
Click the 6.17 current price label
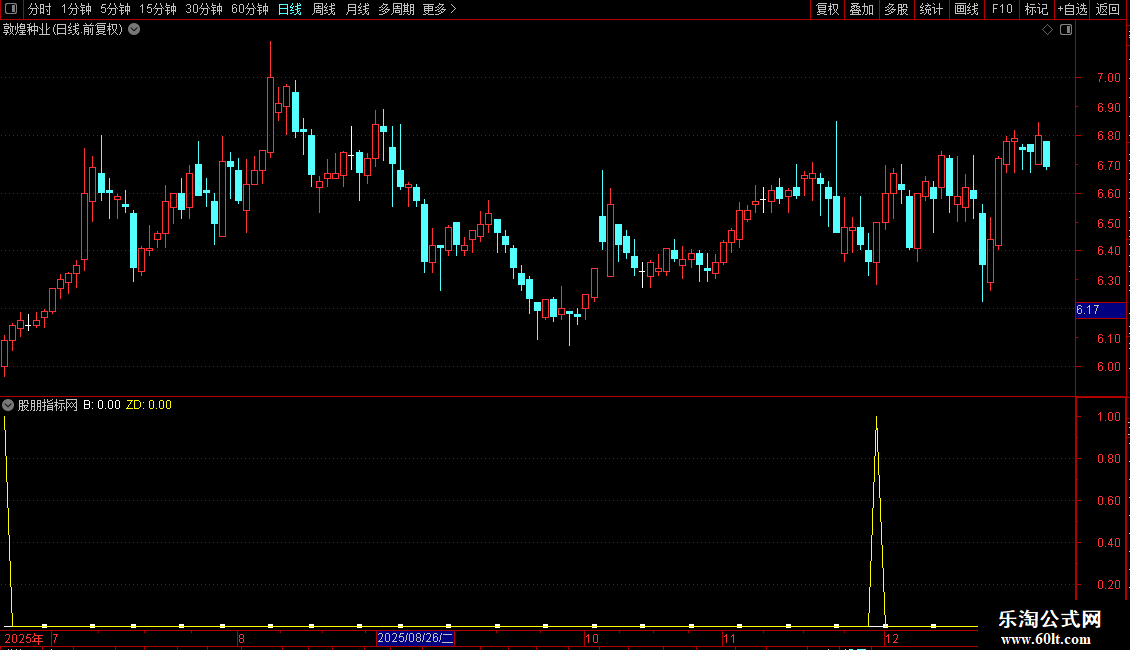click(x=1100, y=310)
